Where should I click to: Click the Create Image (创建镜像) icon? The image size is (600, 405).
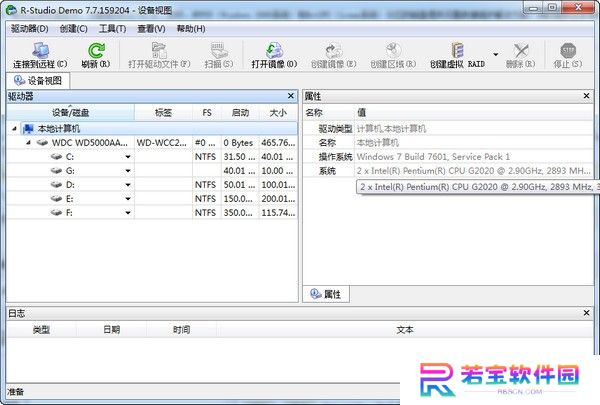[333, 51]
